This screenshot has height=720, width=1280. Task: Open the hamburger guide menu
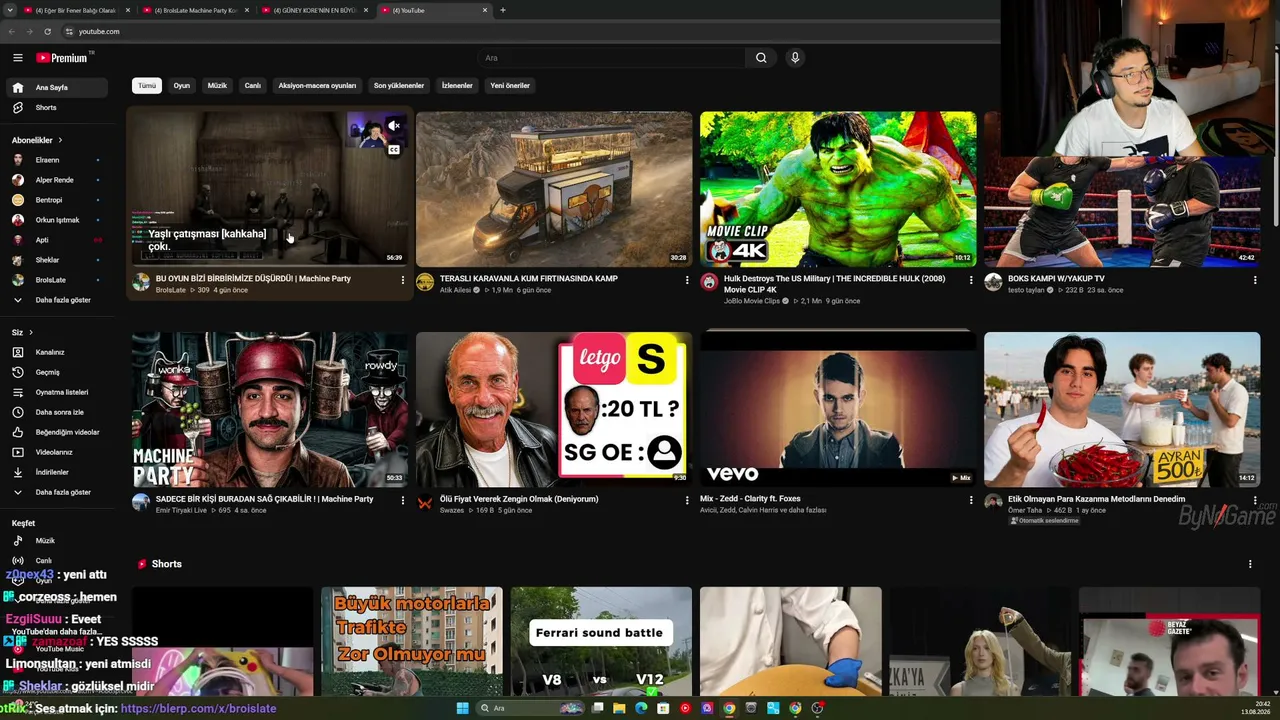(x=17, y=58)
